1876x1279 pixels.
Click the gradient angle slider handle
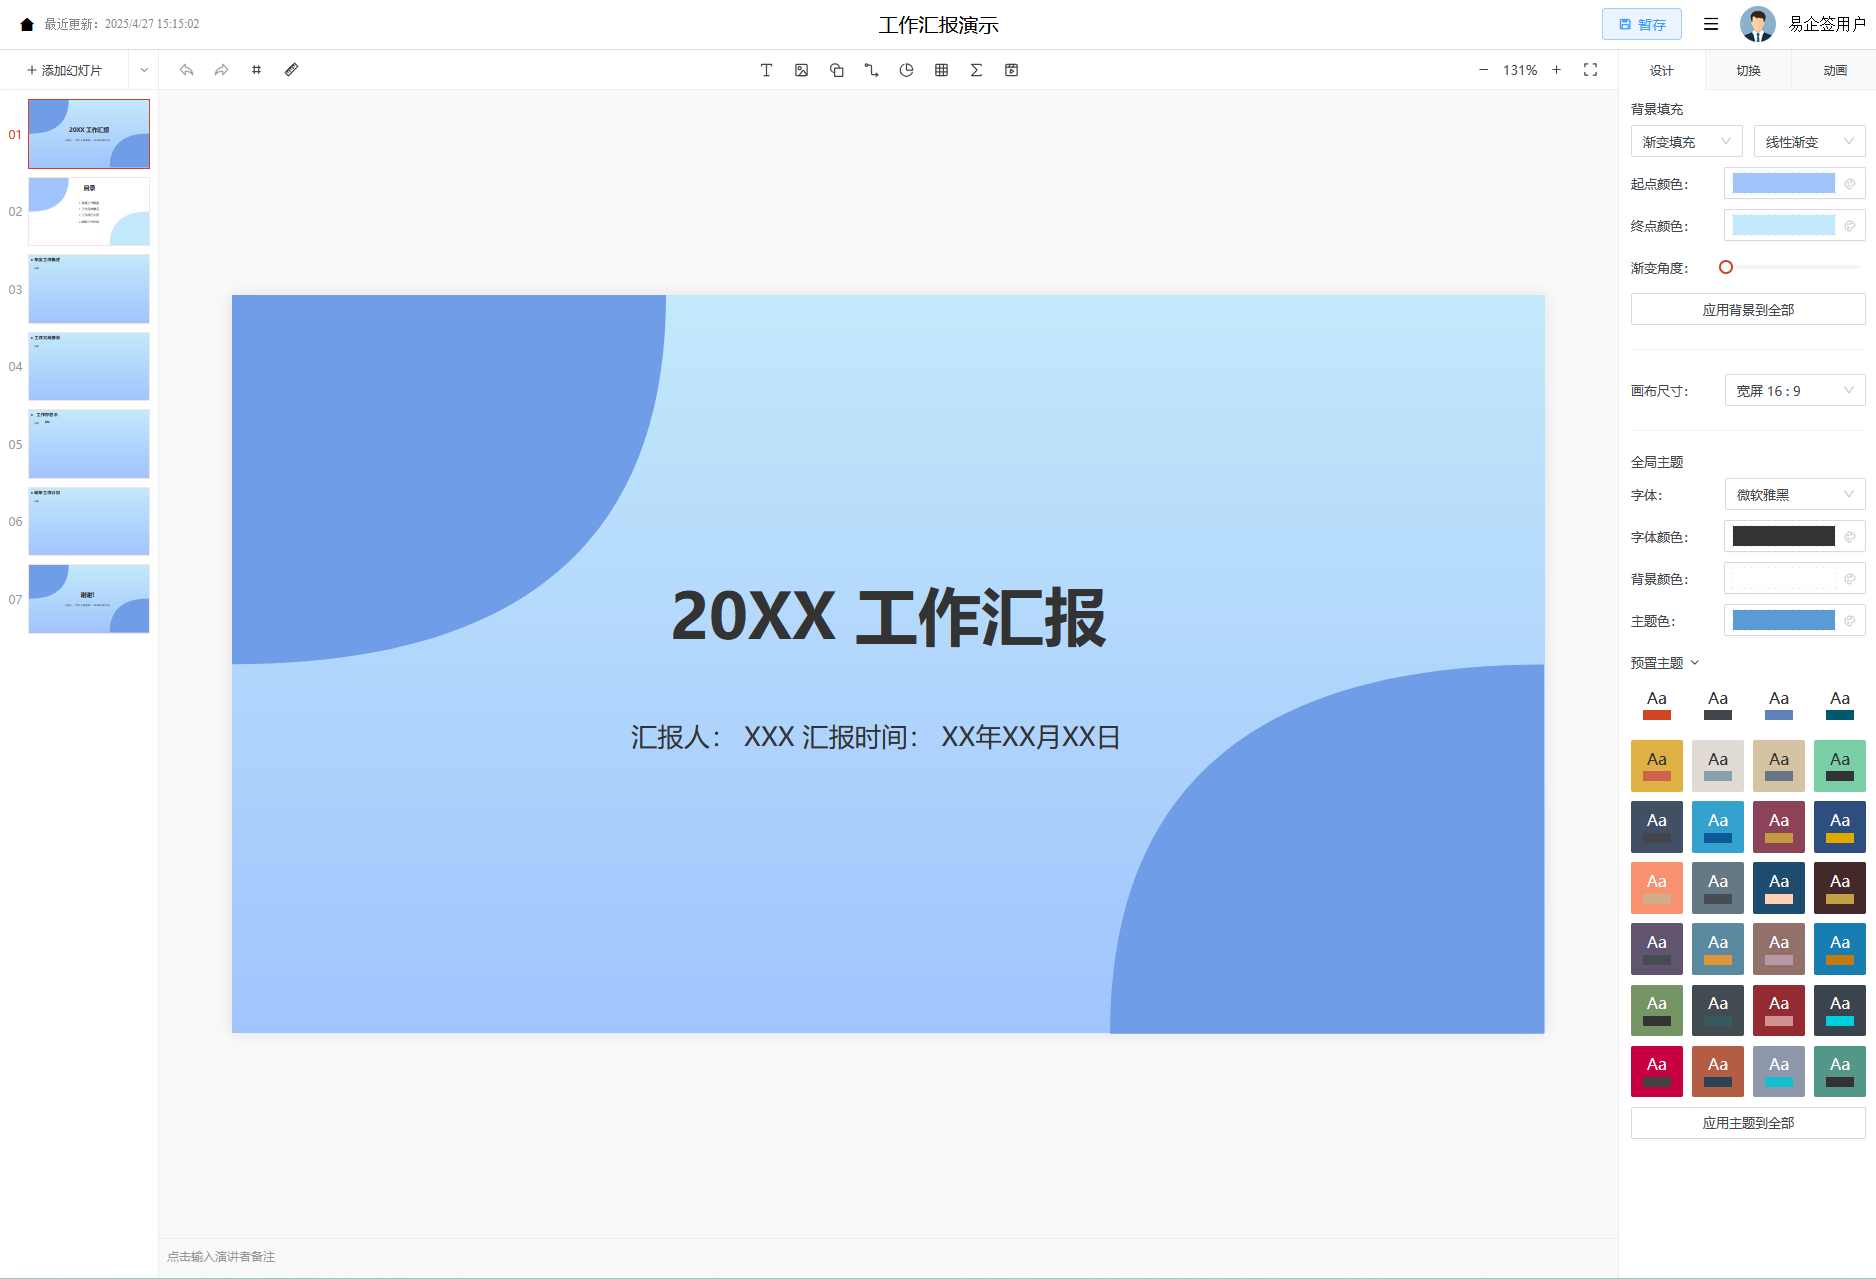[x=1725, y=267]
